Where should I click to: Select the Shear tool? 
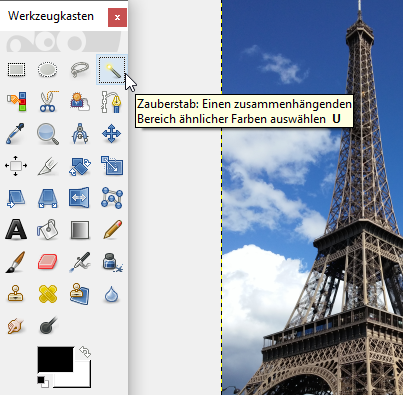click(x=16, y=198)
